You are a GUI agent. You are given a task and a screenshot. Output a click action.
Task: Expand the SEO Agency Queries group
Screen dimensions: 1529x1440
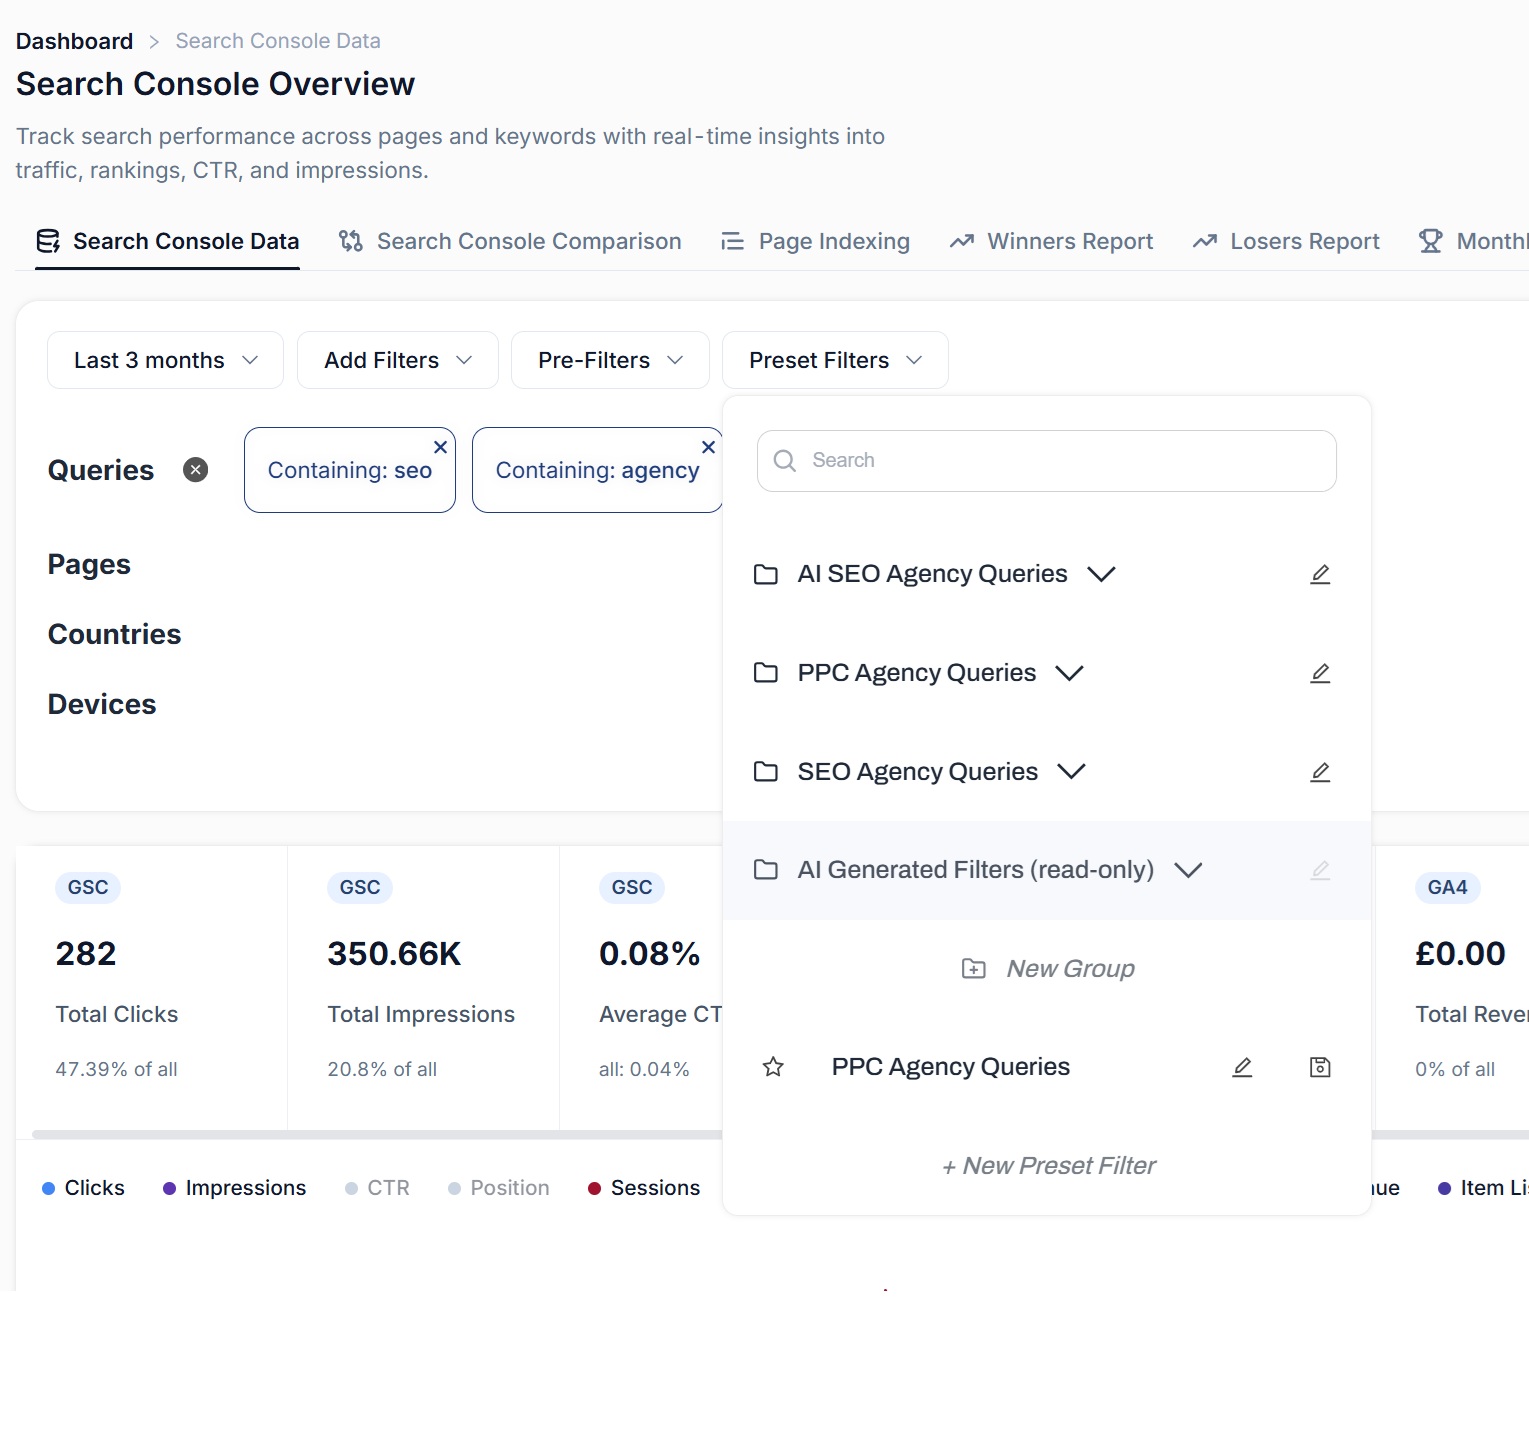tap(1071, 772)
